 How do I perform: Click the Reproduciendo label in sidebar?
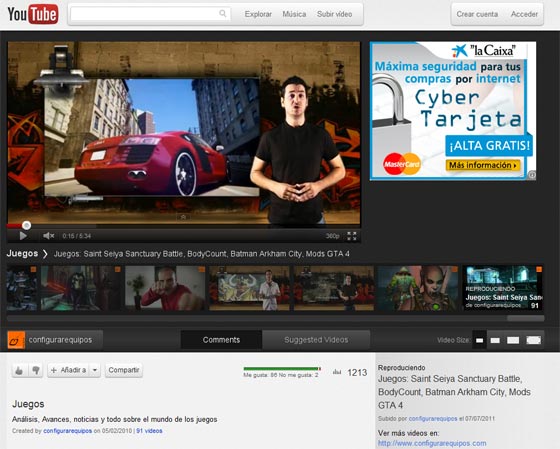(401, 368)
